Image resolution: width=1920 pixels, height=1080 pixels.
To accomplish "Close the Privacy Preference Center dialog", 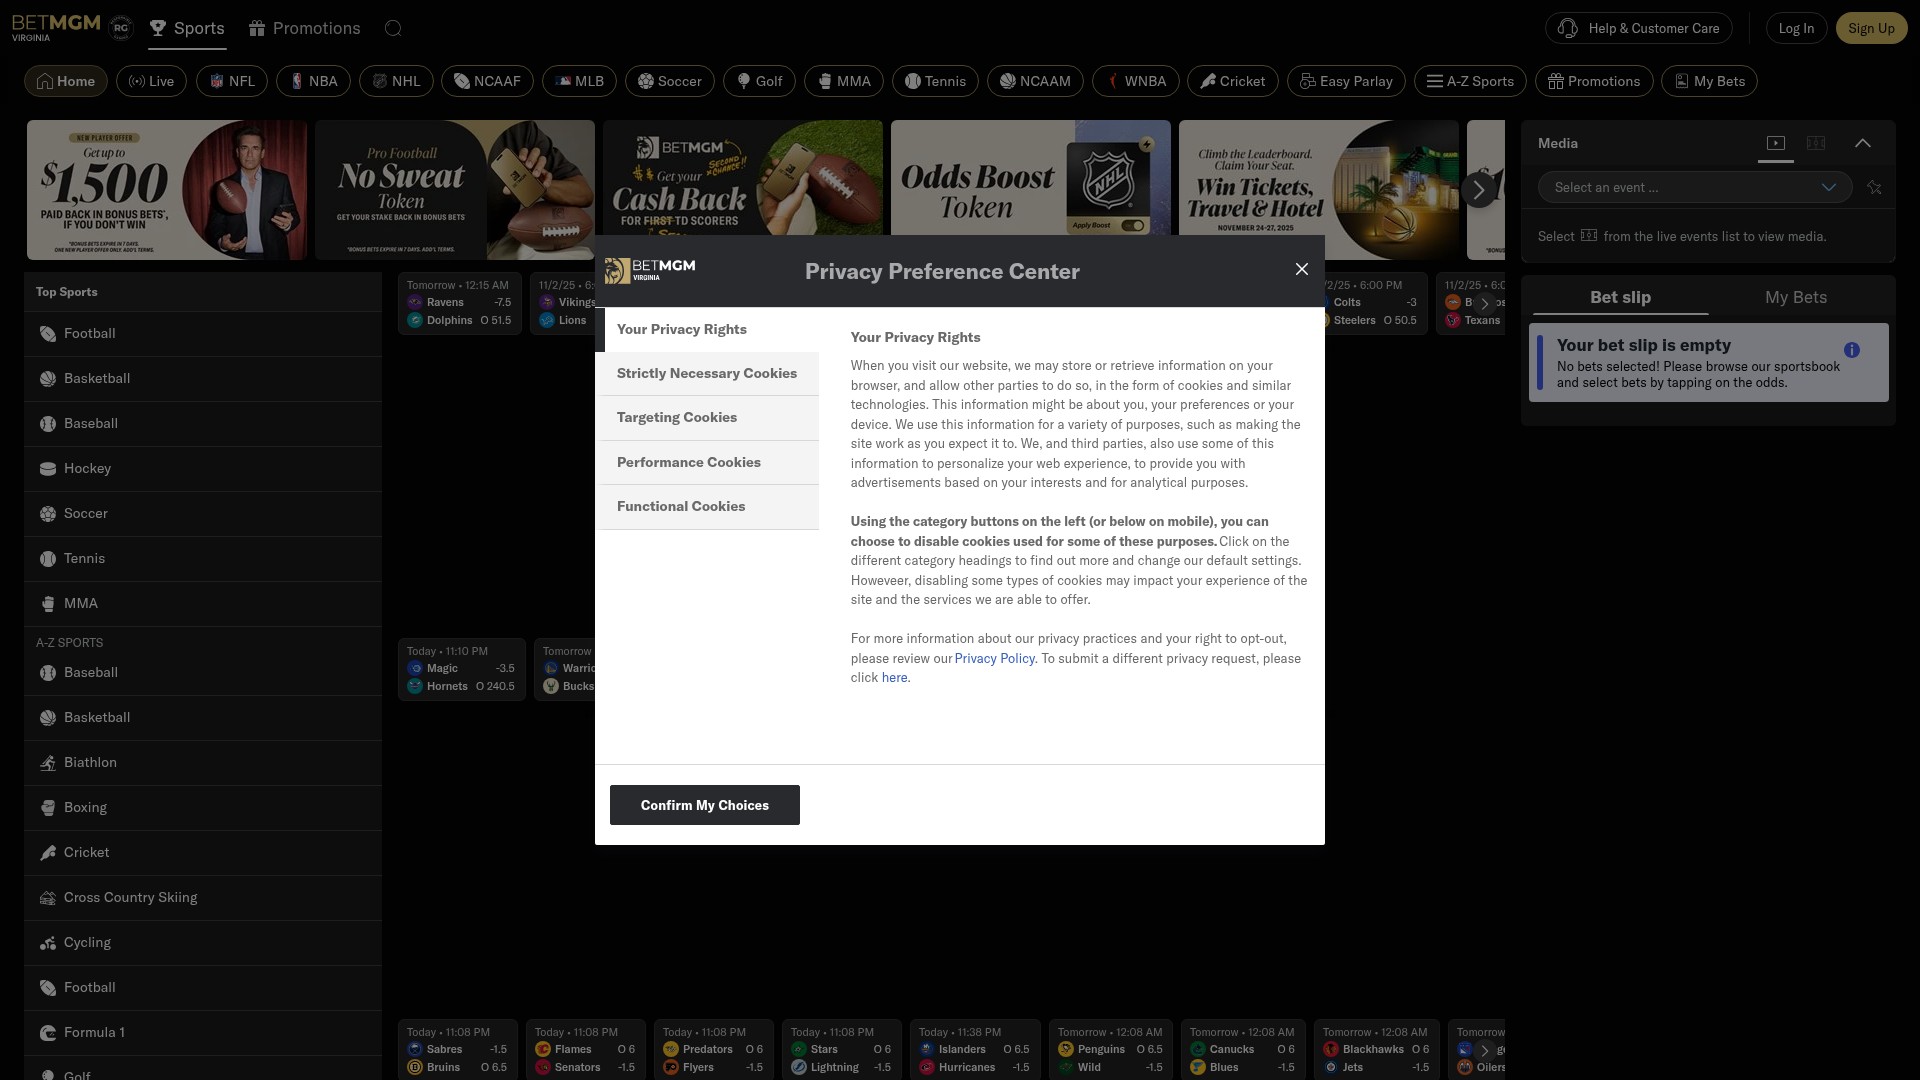I will (1301, 269).
